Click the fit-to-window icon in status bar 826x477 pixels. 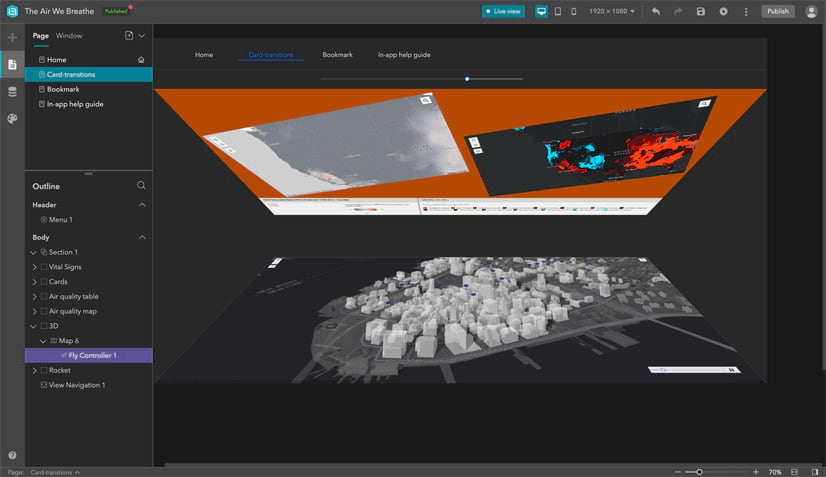tap(794, 472)
